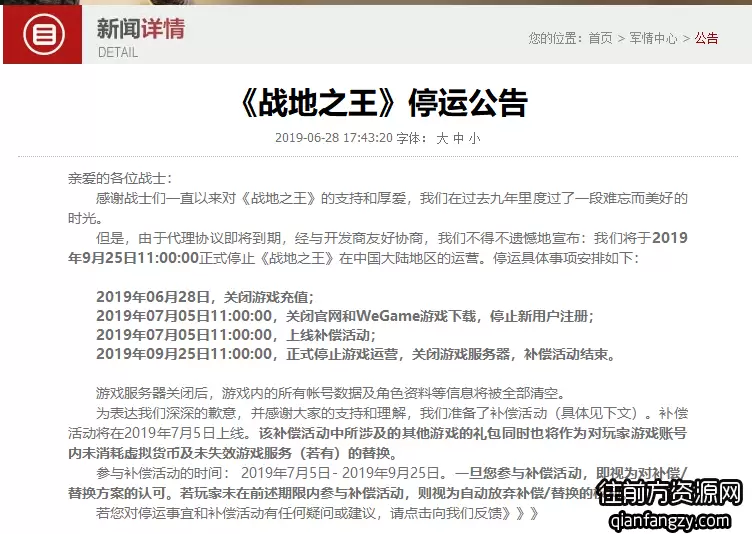Click the sentence about 帐号数据及角色资料 being cleared

coord(331,393)
